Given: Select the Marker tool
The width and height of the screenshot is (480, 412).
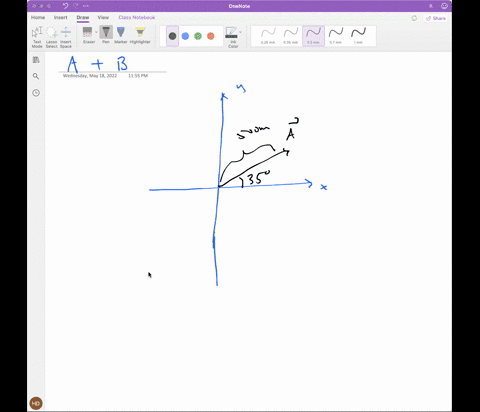Looking at the screenshot, I should (121, 35).
